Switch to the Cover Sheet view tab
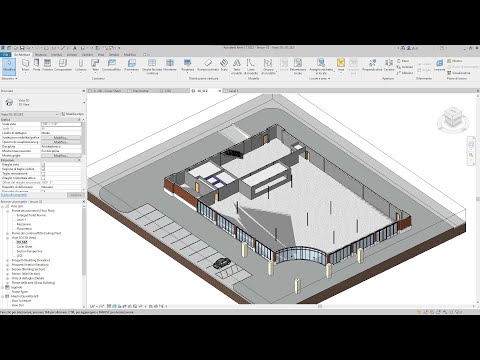 [x=106, y=91]
